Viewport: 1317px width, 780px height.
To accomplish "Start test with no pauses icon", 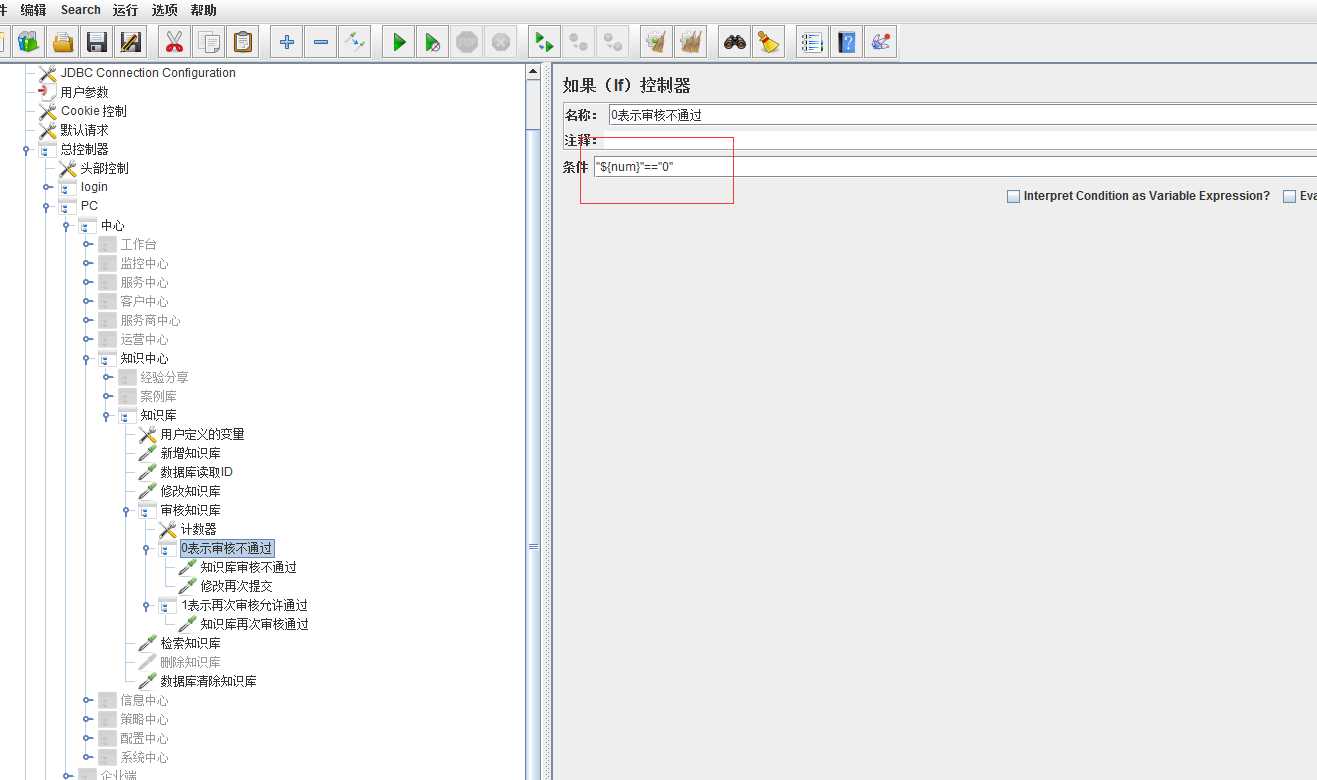I will tap(432, 42).
